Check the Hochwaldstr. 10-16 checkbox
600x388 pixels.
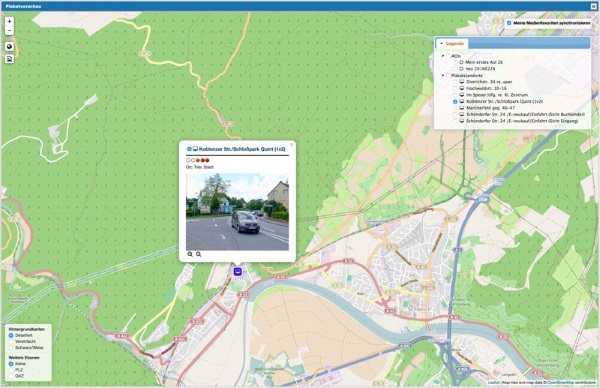coord(455,88)
